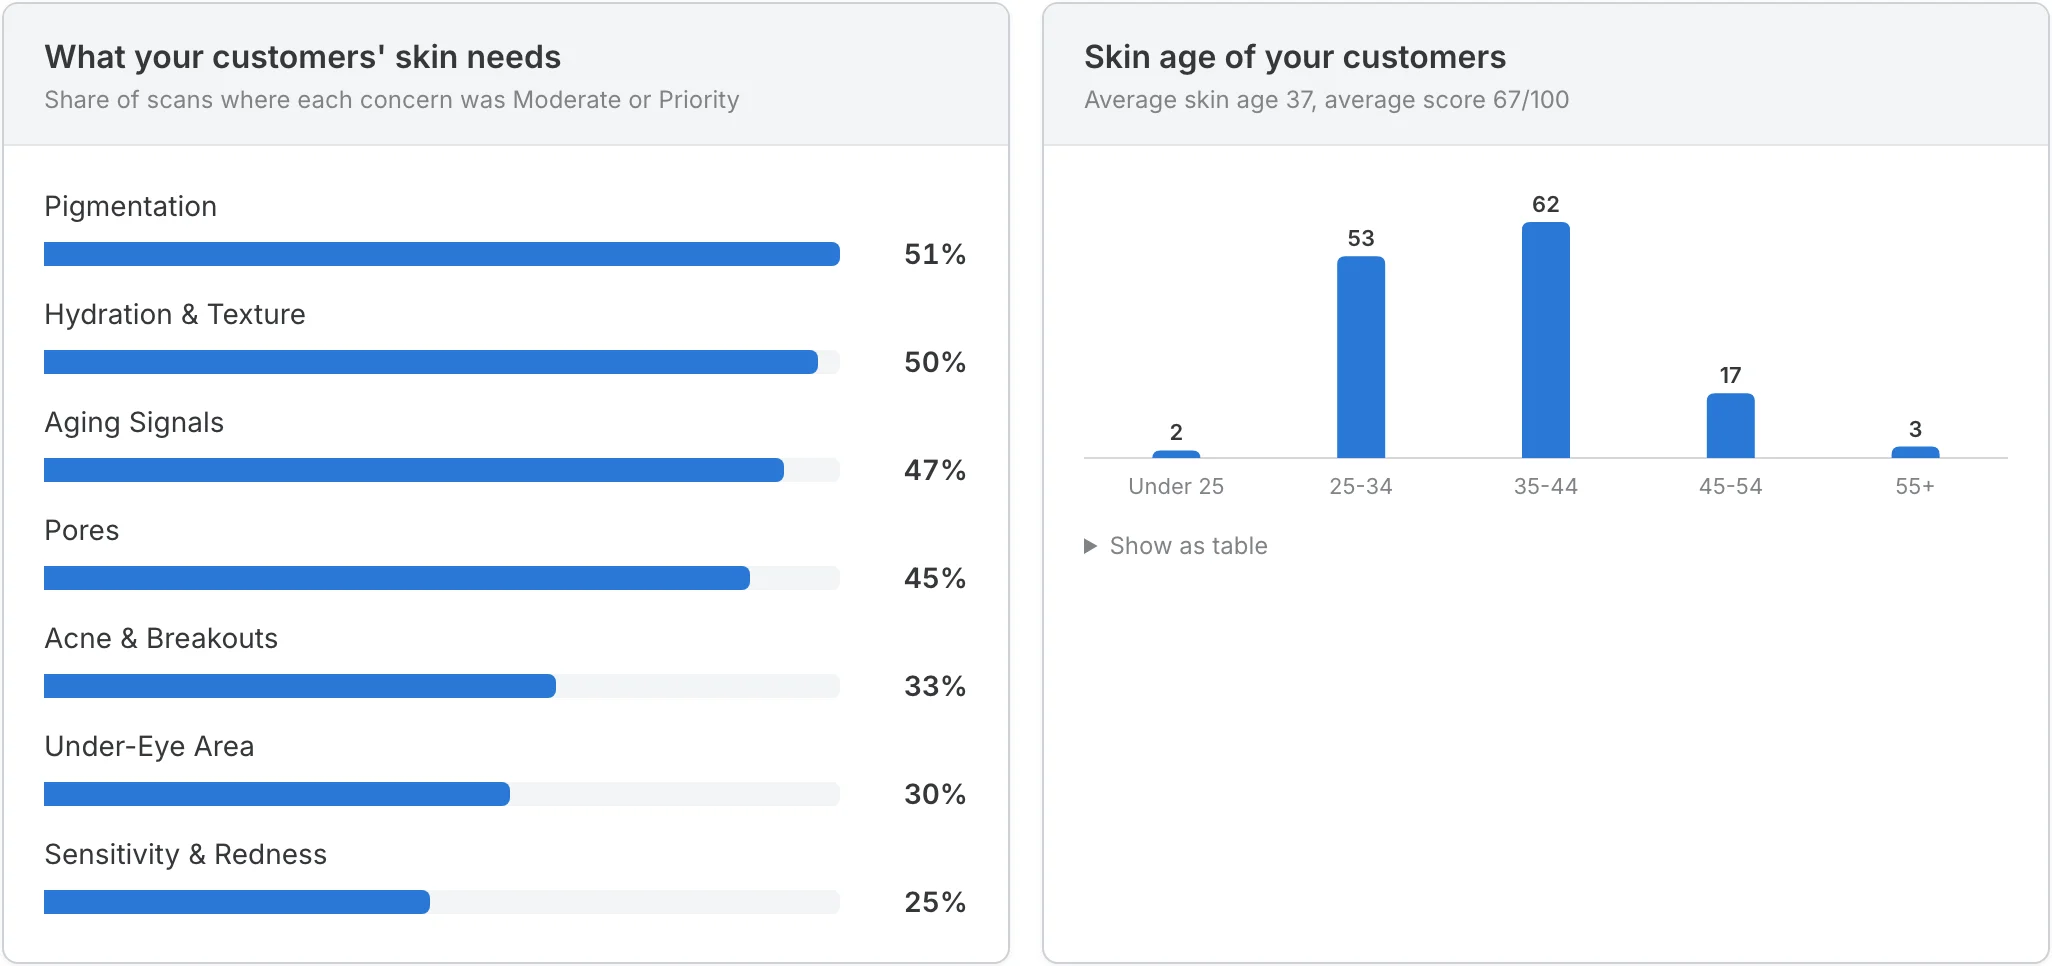This screenshot has height=966, width=2052.
Task: Select the Hydration & Texture bar
Action: click(442, 362)
